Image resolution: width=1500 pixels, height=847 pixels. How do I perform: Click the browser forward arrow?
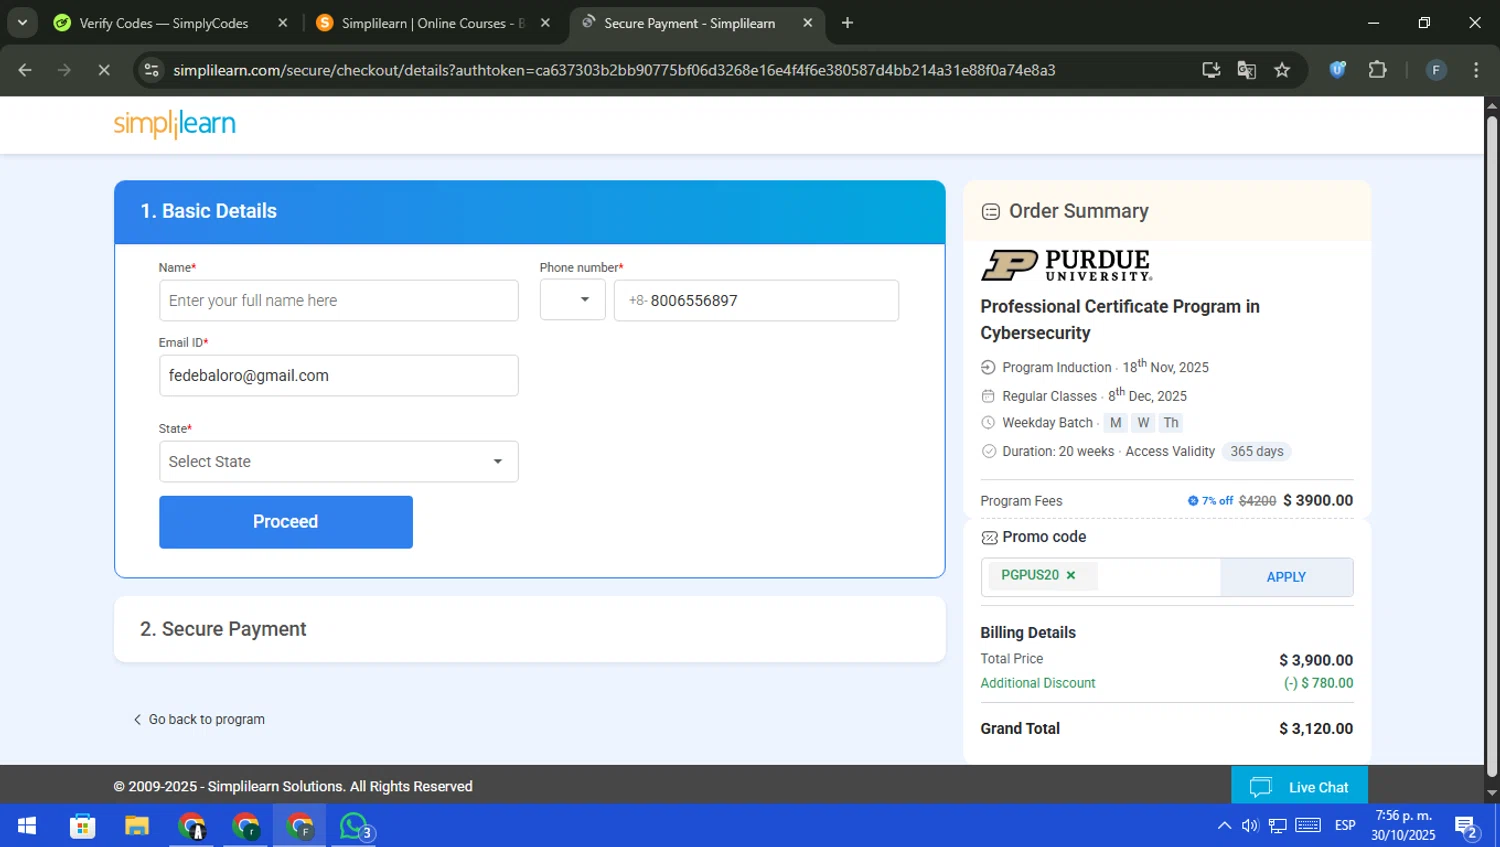point(64,70)
